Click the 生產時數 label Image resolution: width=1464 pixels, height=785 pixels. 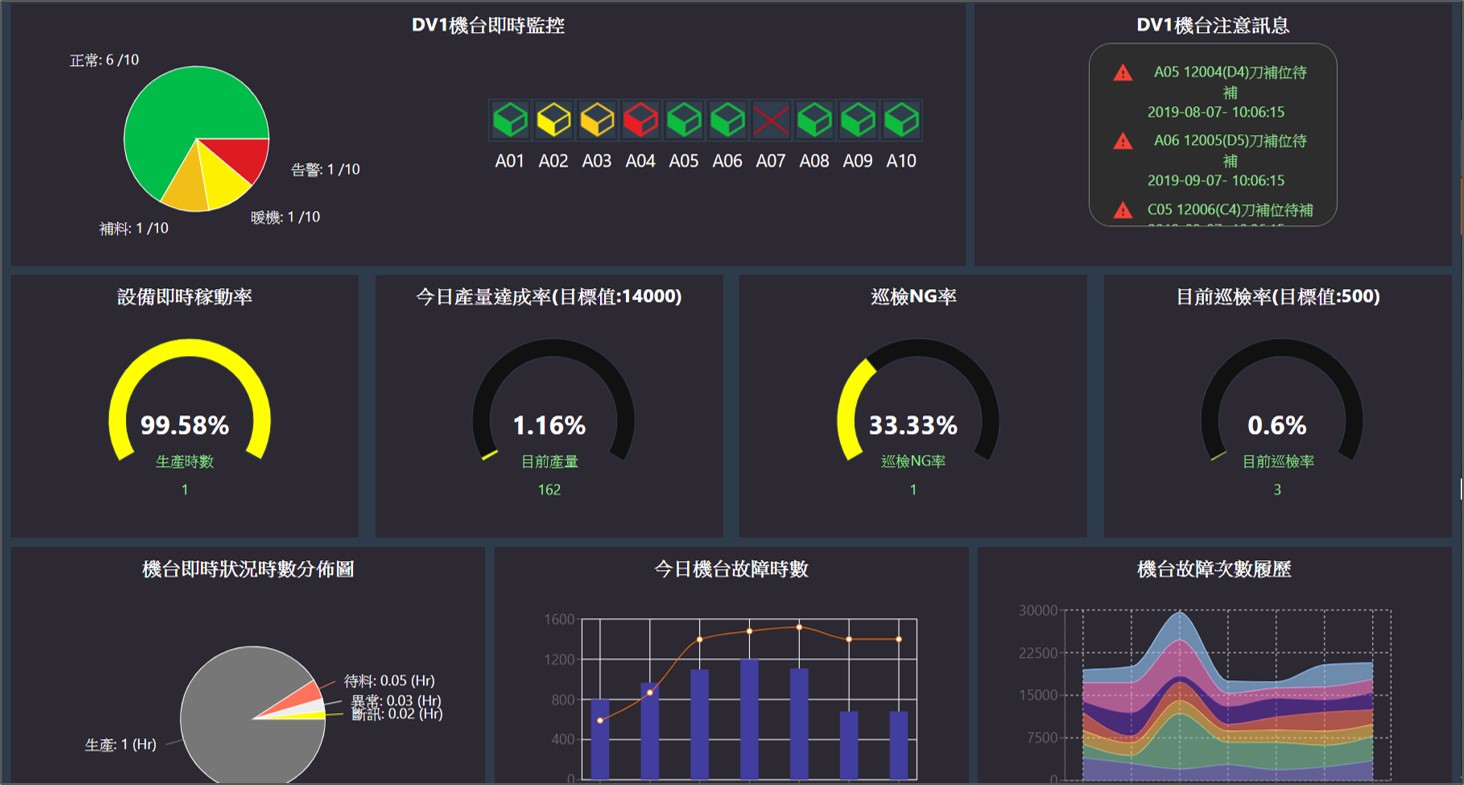coord(185,462)
